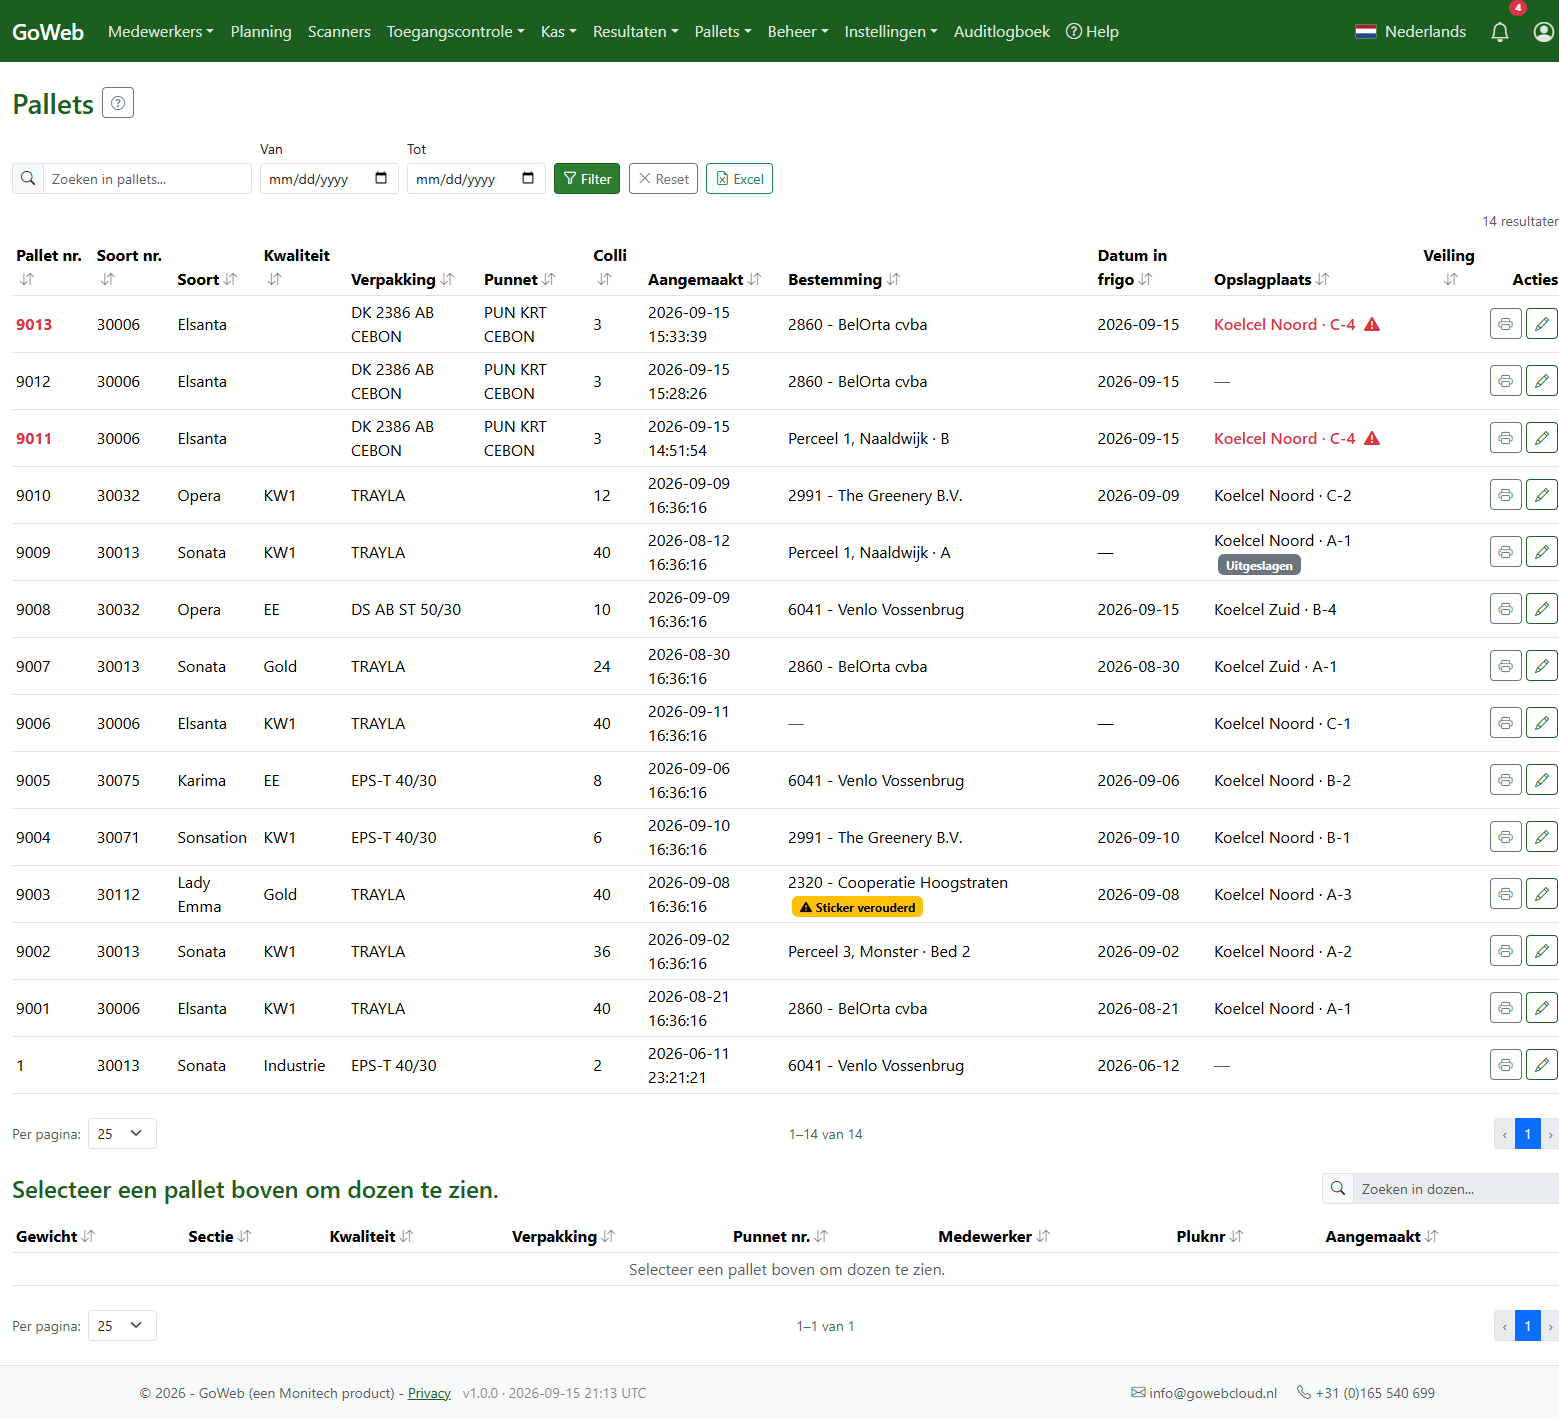Open pallets Per pagina dropdown
1559x1419 pixels.
click(x=122, y=1134)
